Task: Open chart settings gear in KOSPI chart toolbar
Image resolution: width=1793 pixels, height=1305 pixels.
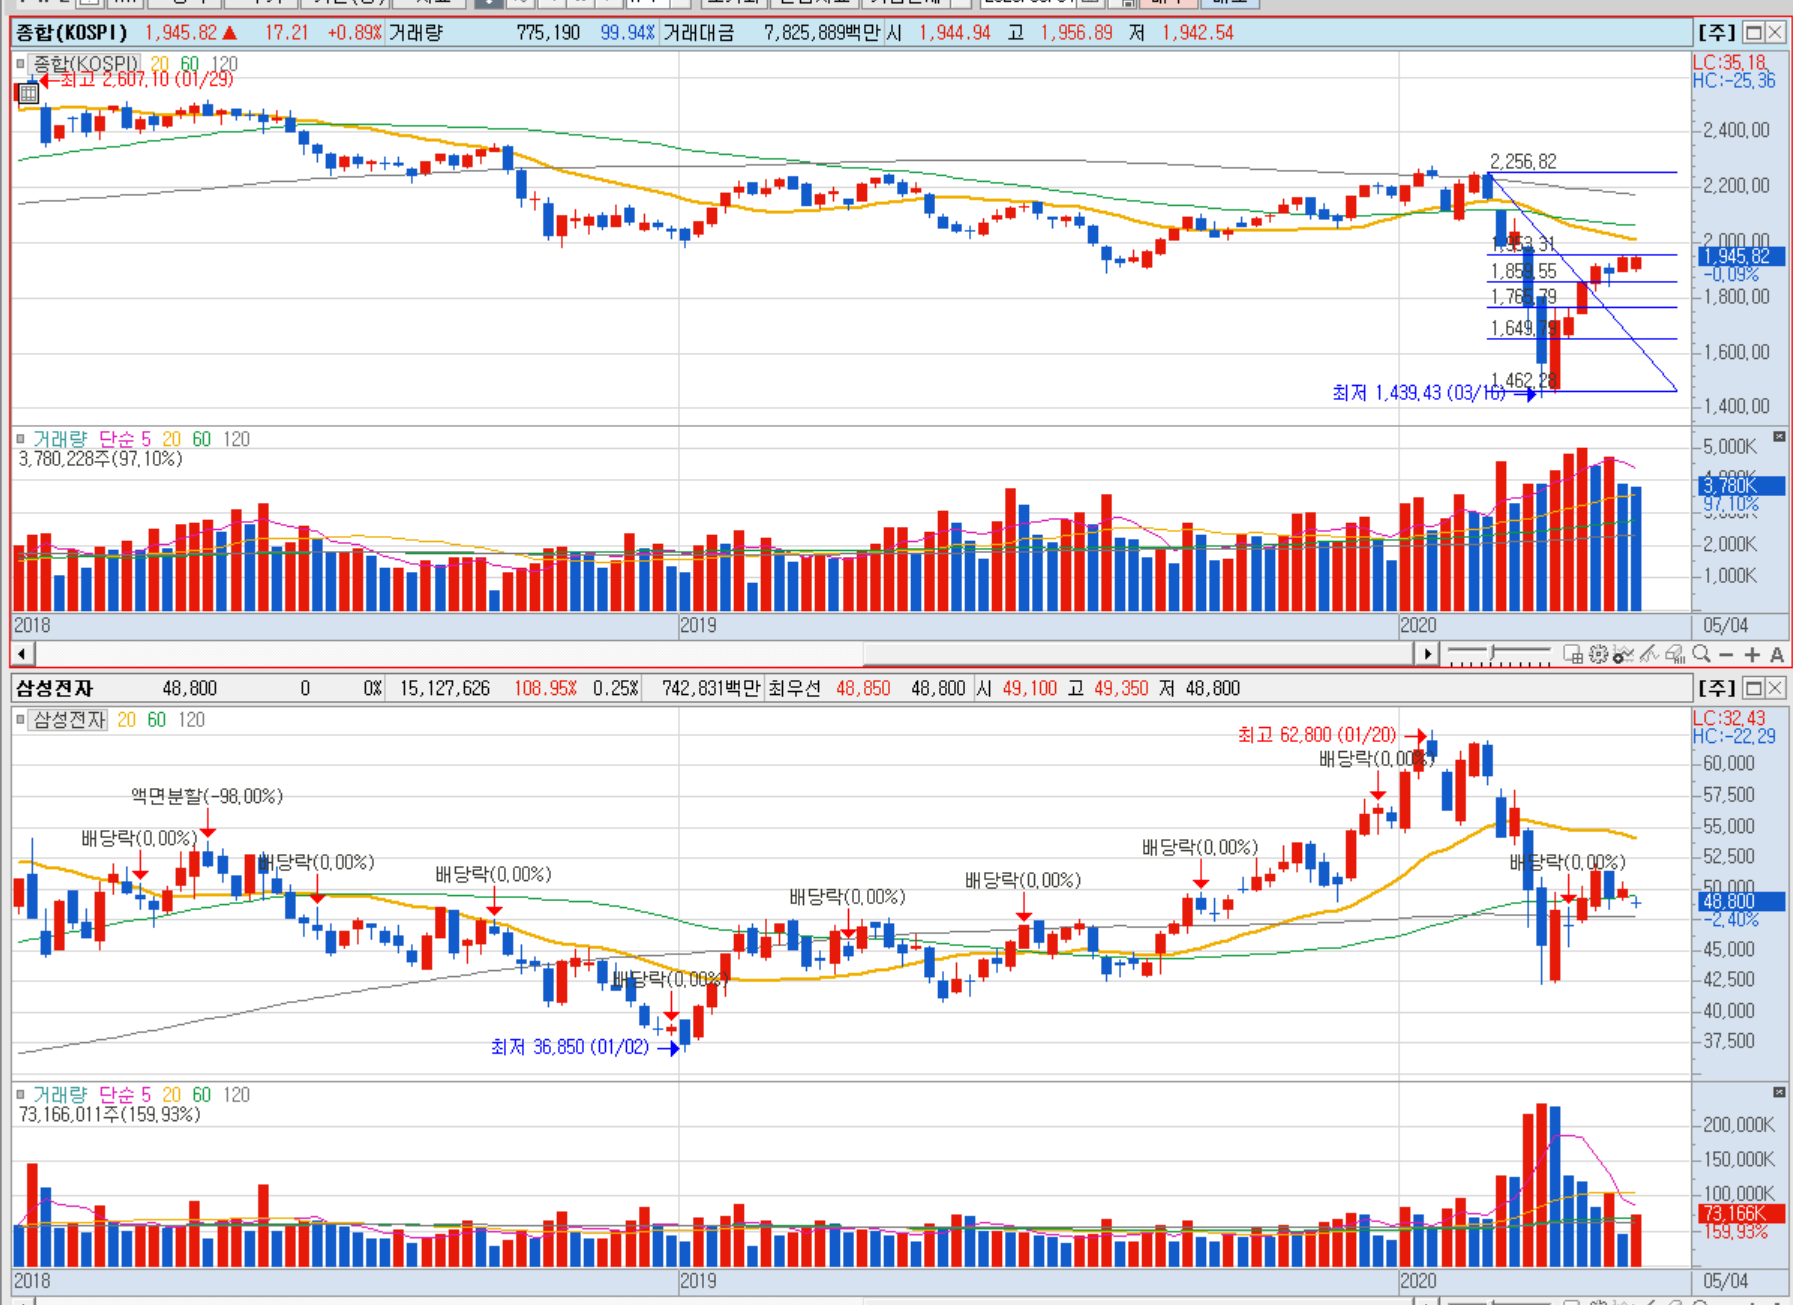Action: [1598, 654]
